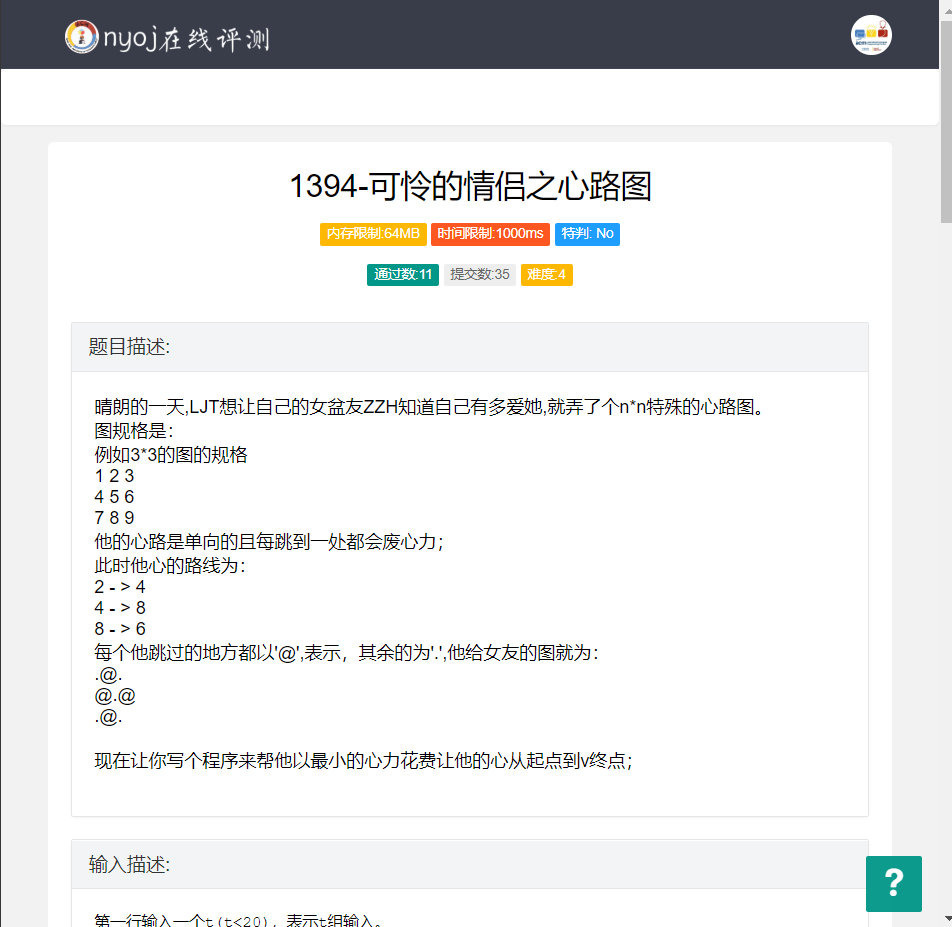
Task: Click the vertical scrollbar thumb
Action: (x=946, y=121)
